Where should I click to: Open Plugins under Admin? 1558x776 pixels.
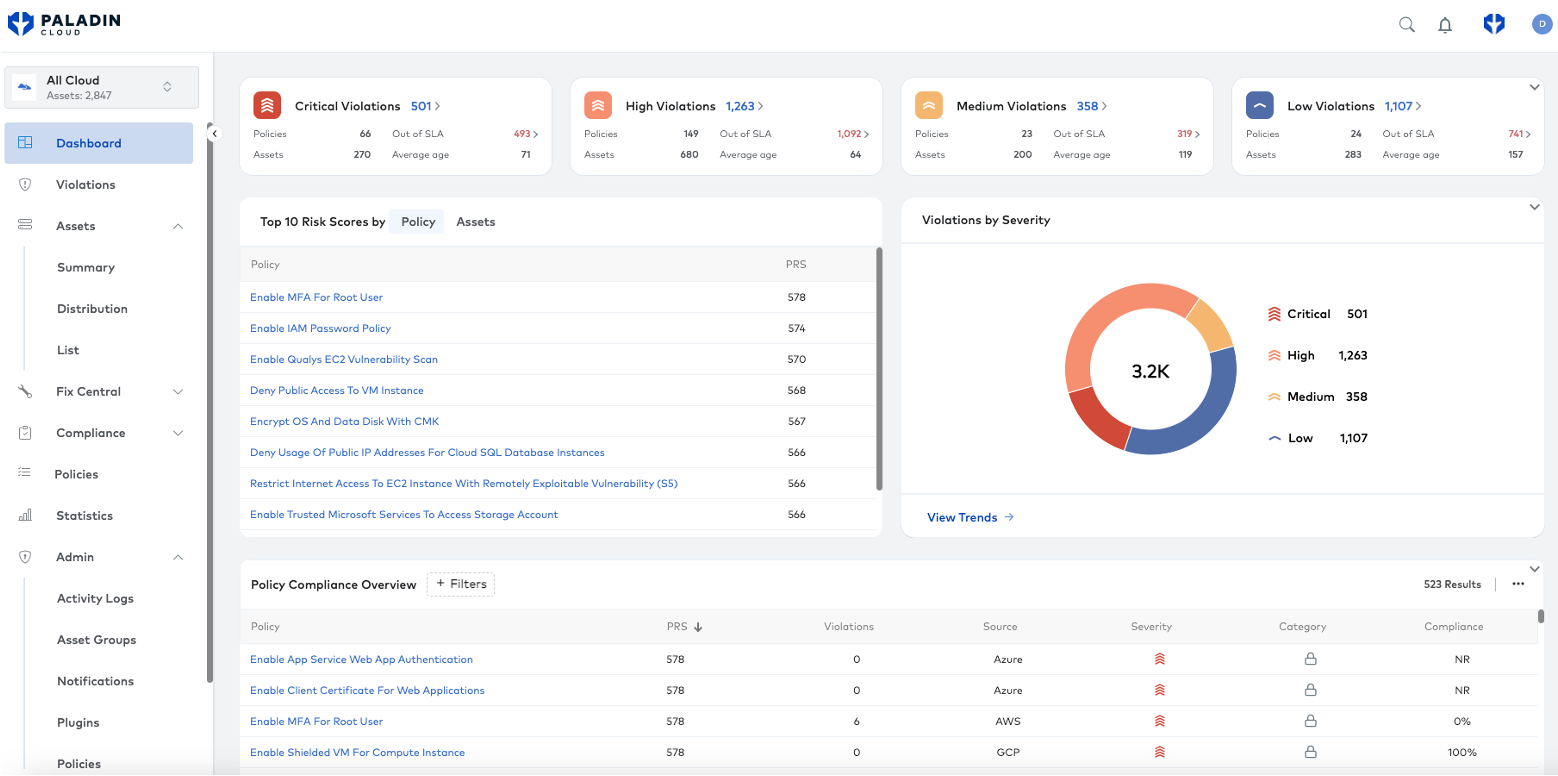[78, 722]
